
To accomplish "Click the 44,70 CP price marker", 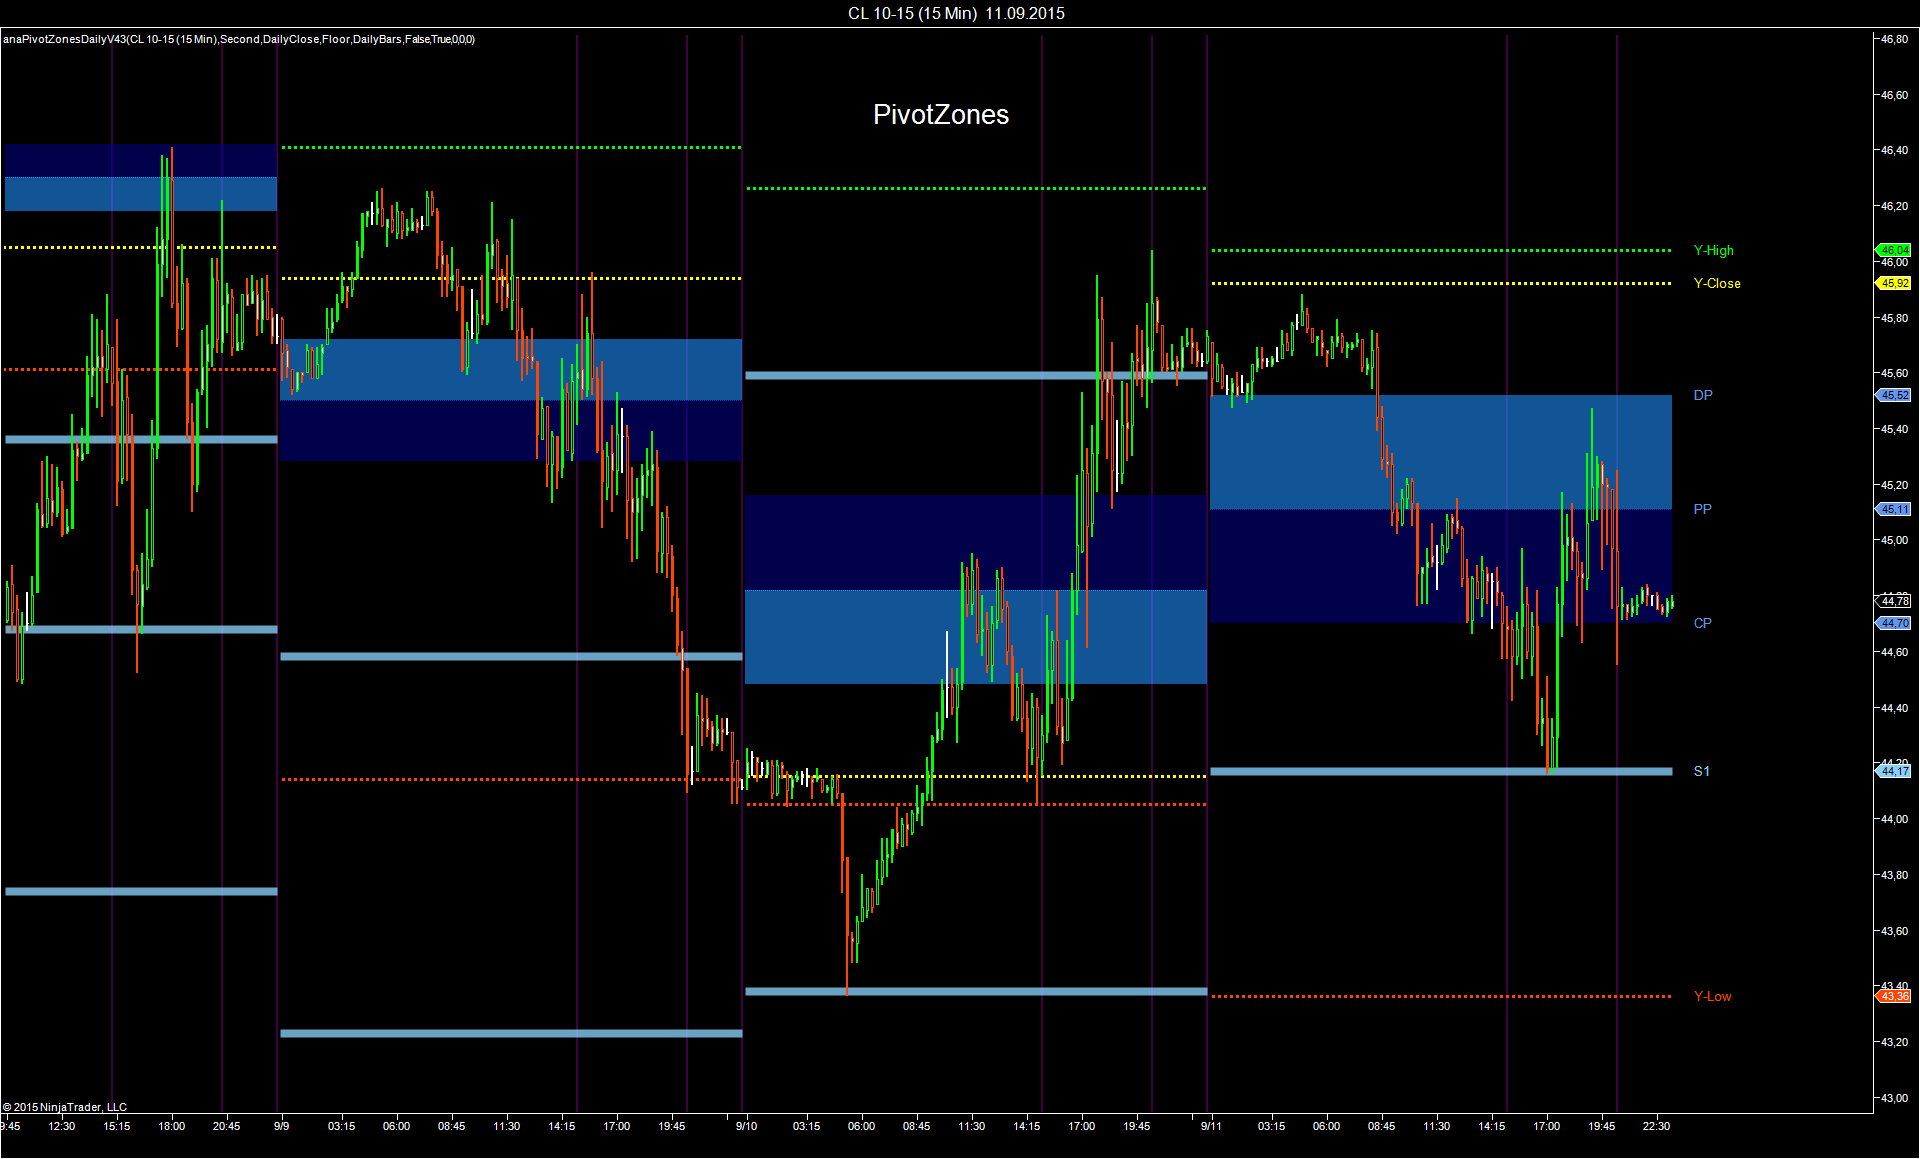I will point(1894,623).
